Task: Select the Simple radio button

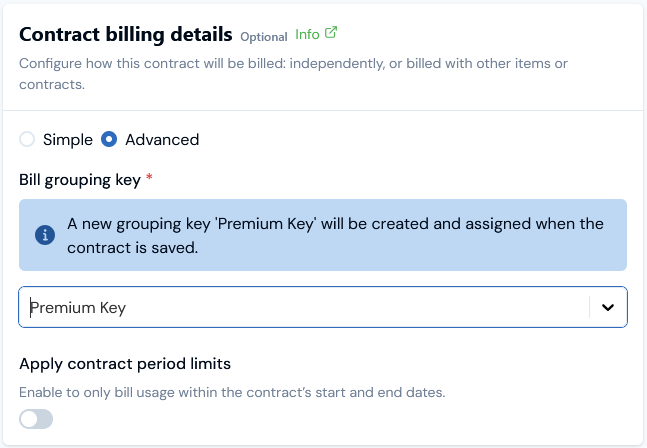Action: click(x=27, y=140)
